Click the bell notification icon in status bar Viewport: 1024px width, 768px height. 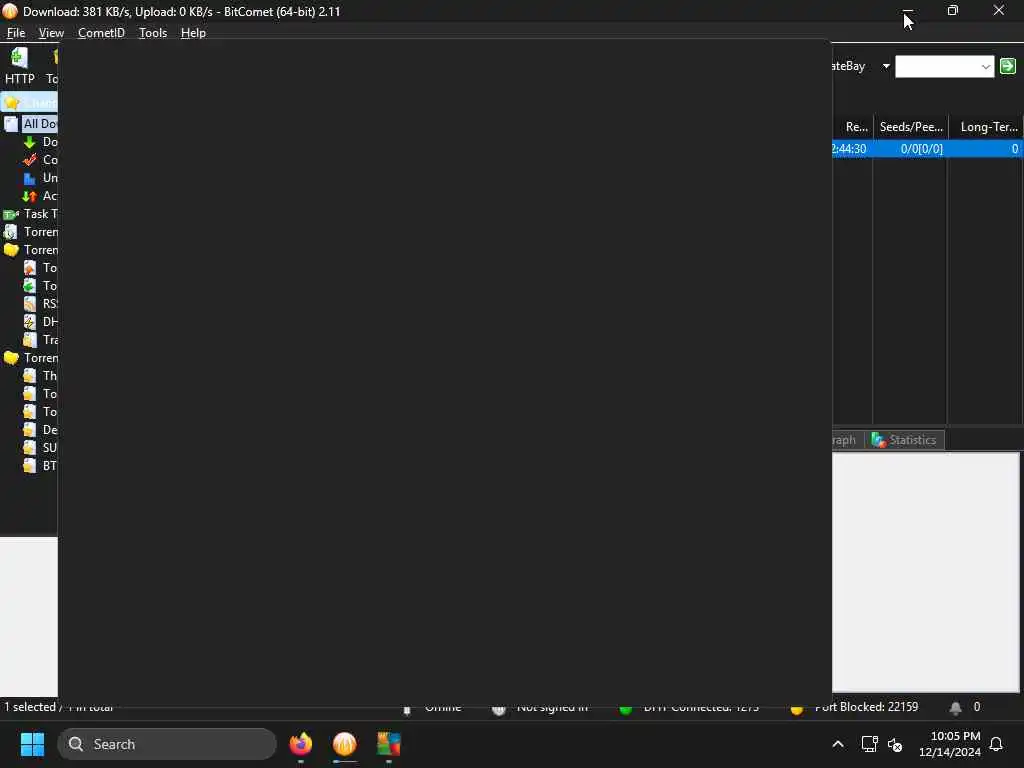955,708
